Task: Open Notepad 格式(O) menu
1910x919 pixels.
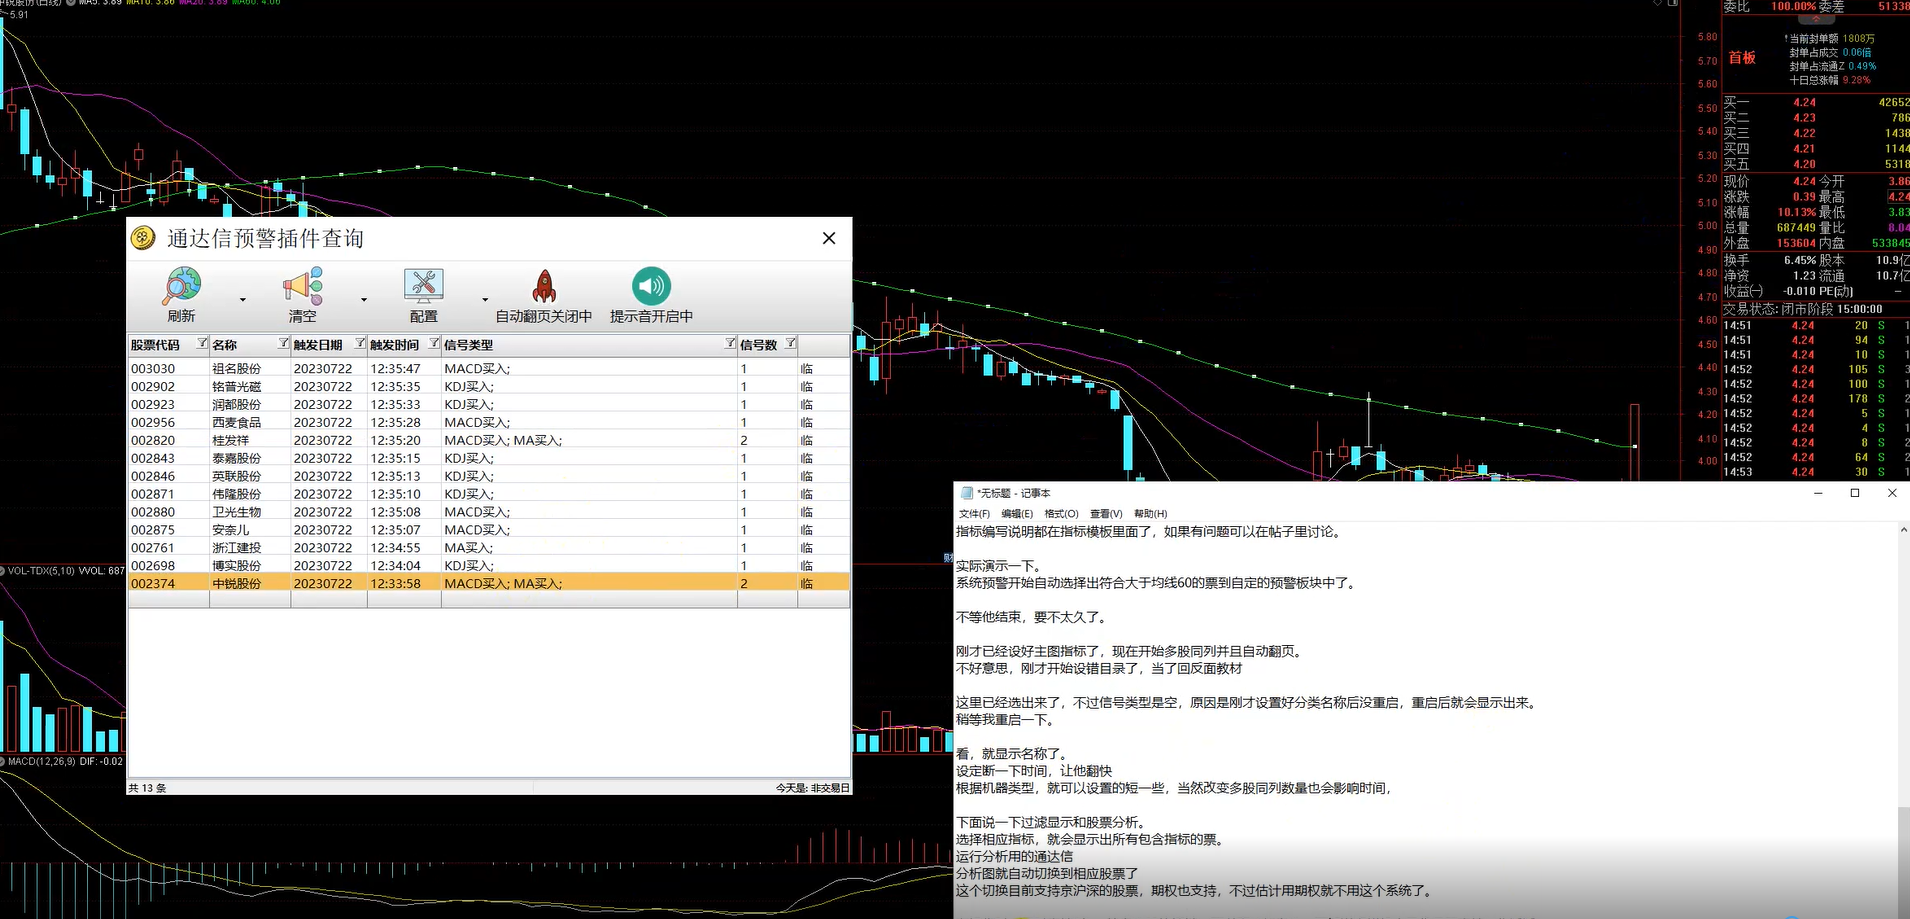Action: click(1061, 514)
